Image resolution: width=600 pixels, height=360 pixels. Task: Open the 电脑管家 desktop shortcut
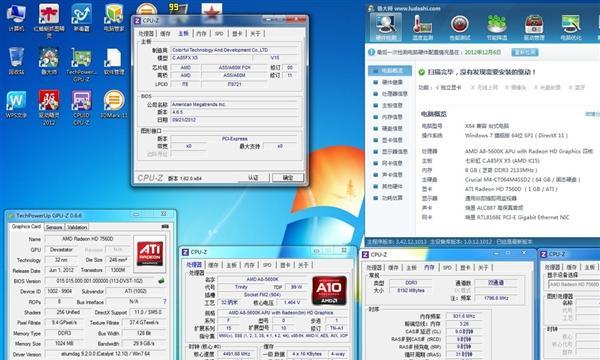point(114,18)
